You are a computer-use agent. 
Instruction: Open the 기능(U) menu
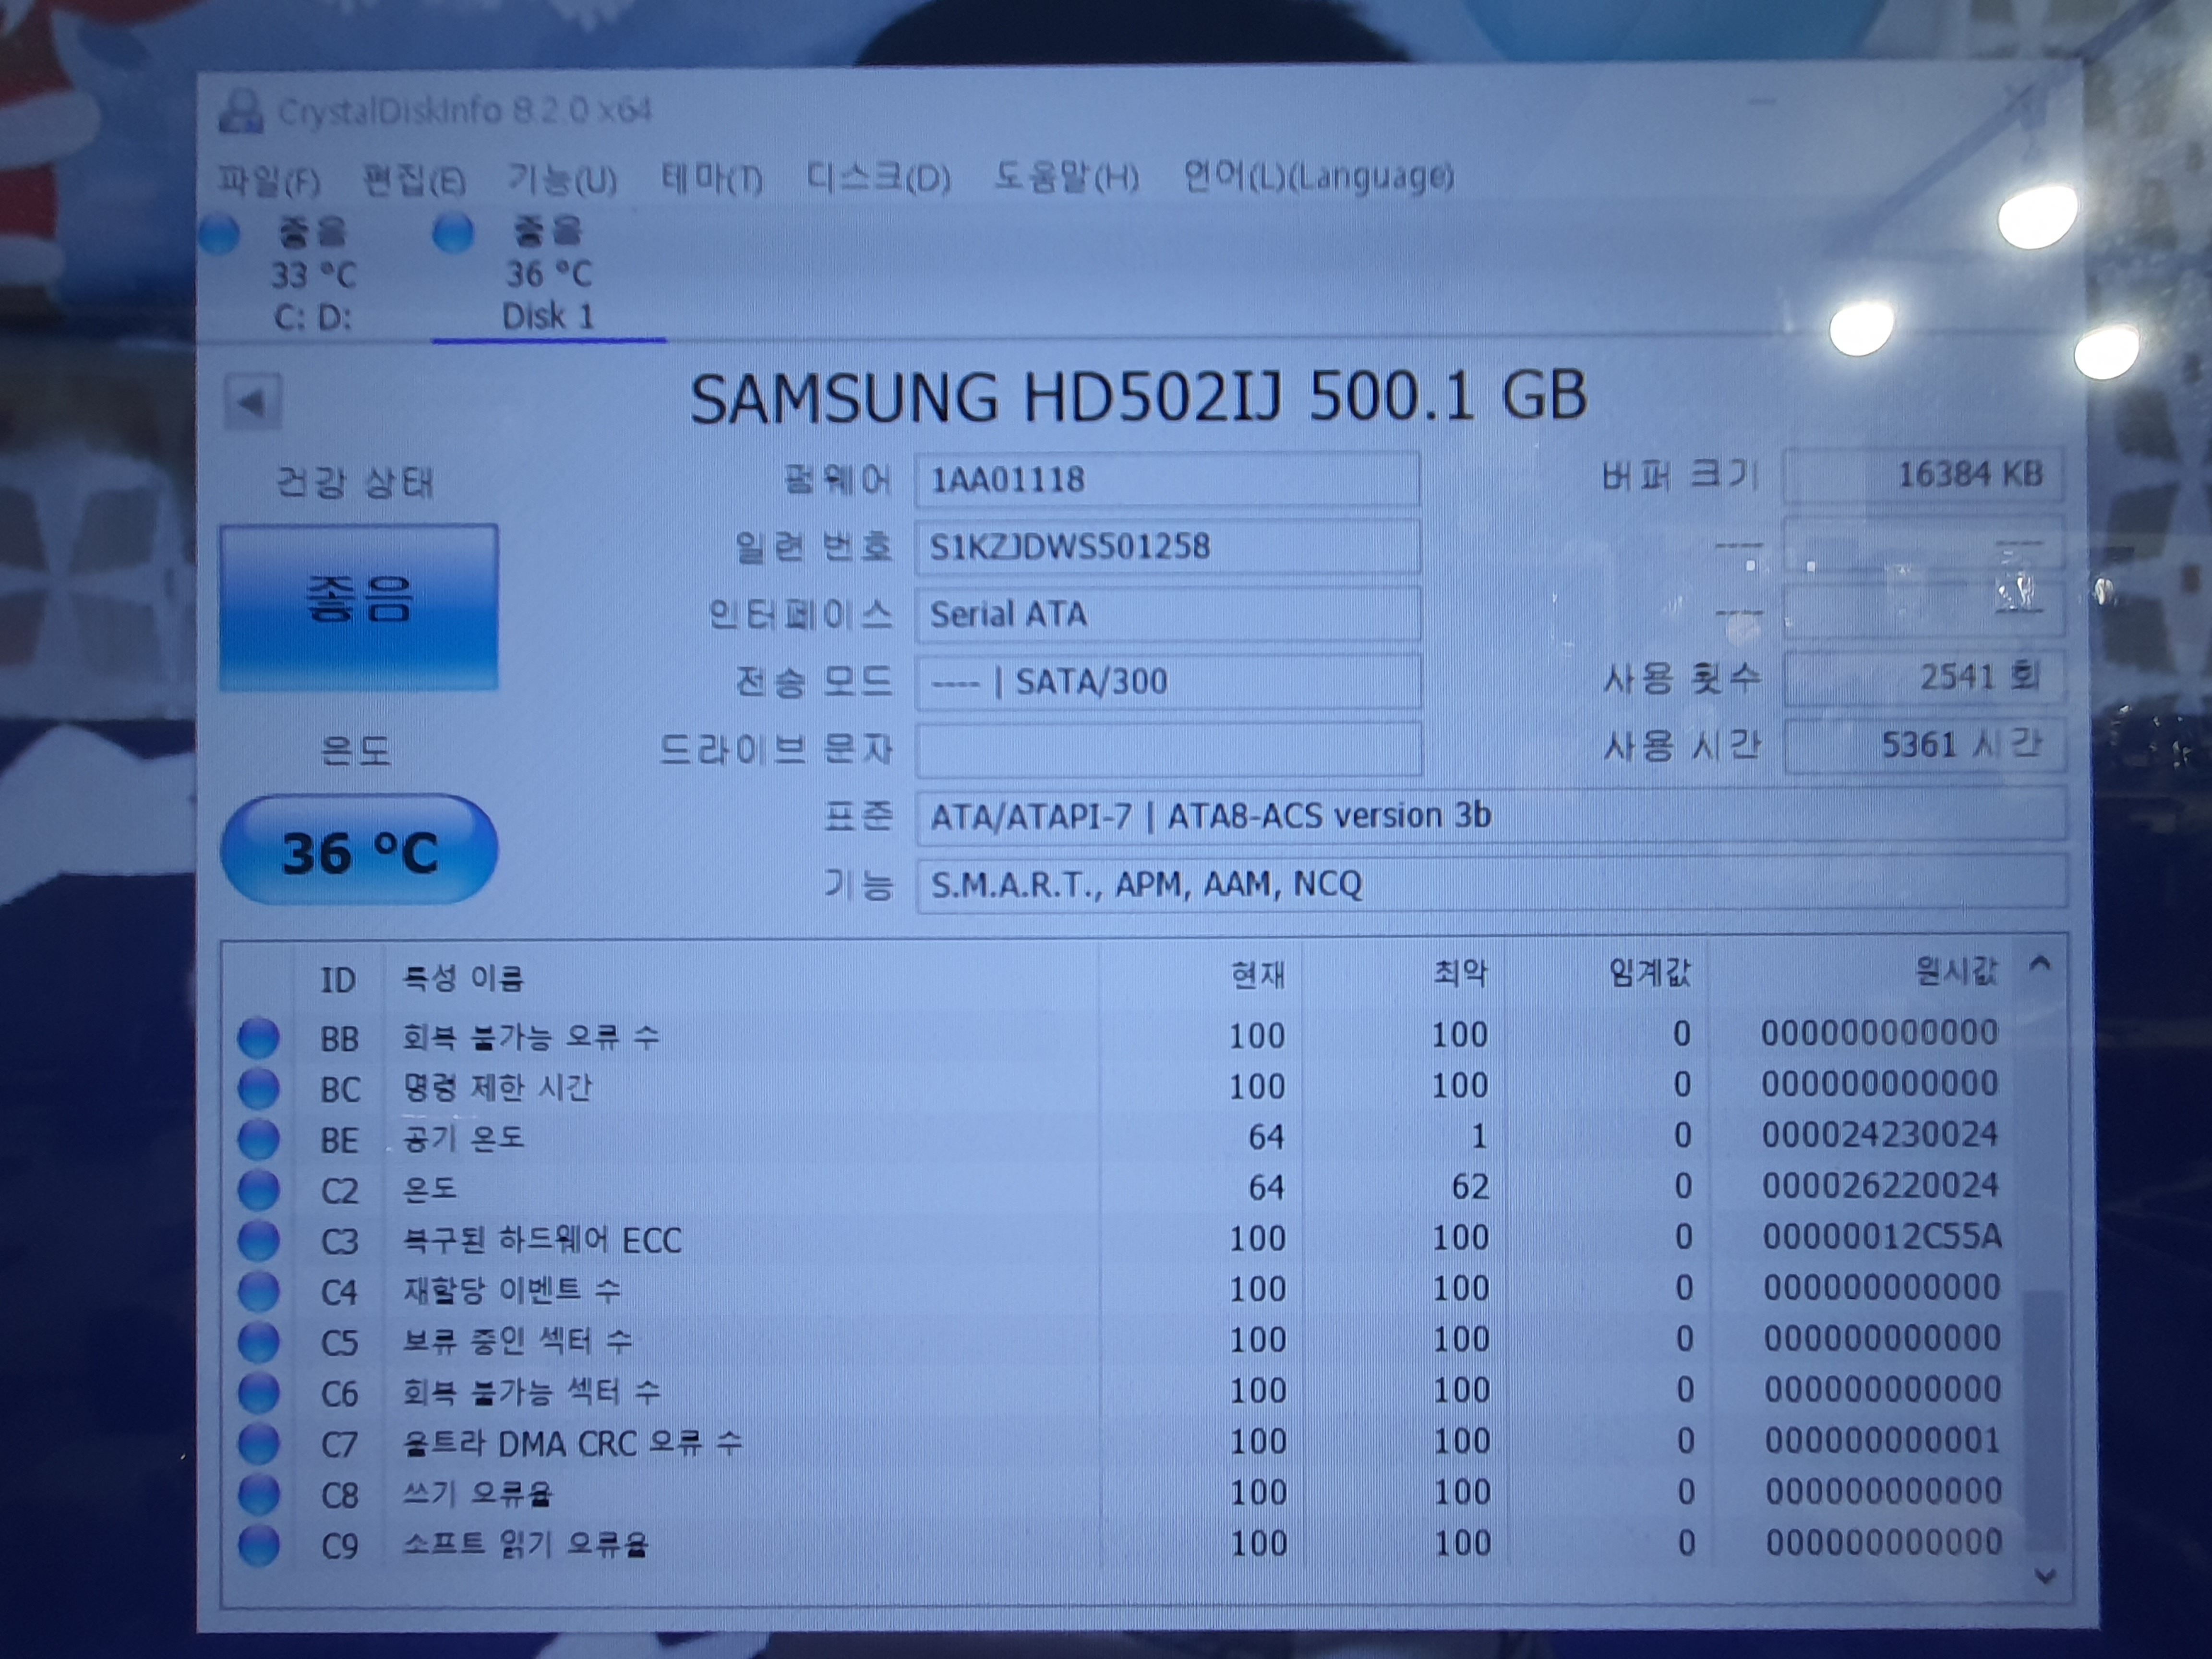tap(562, 180)
